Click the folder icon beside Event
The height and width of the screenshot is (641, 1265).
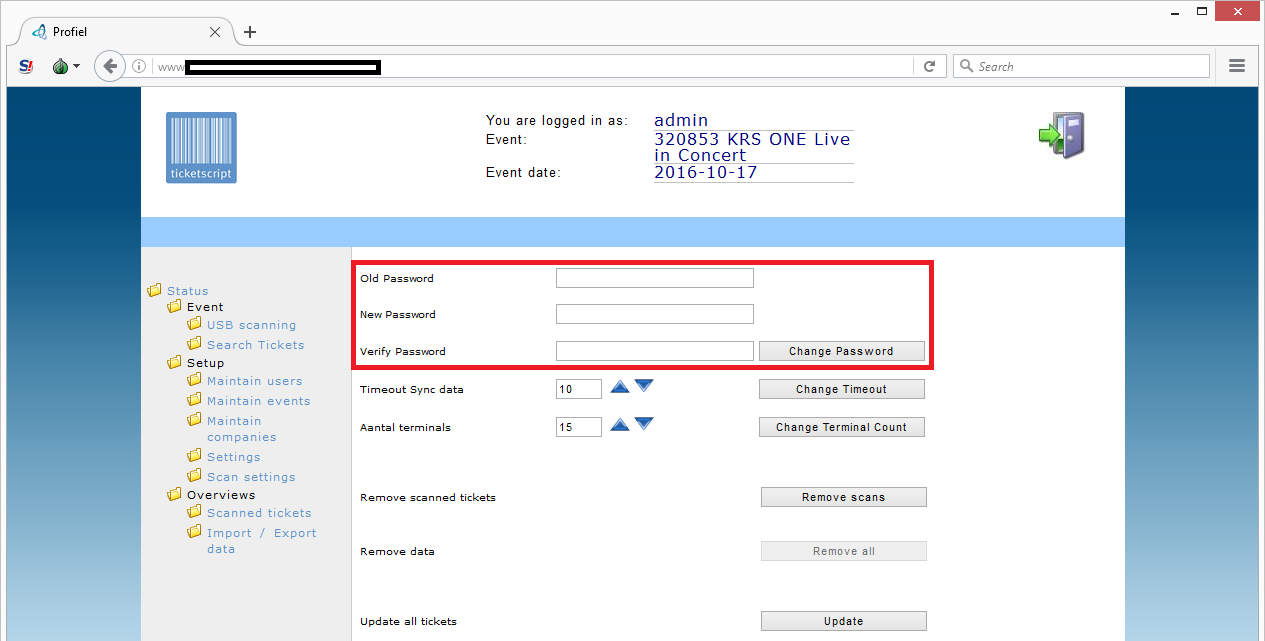174,307
